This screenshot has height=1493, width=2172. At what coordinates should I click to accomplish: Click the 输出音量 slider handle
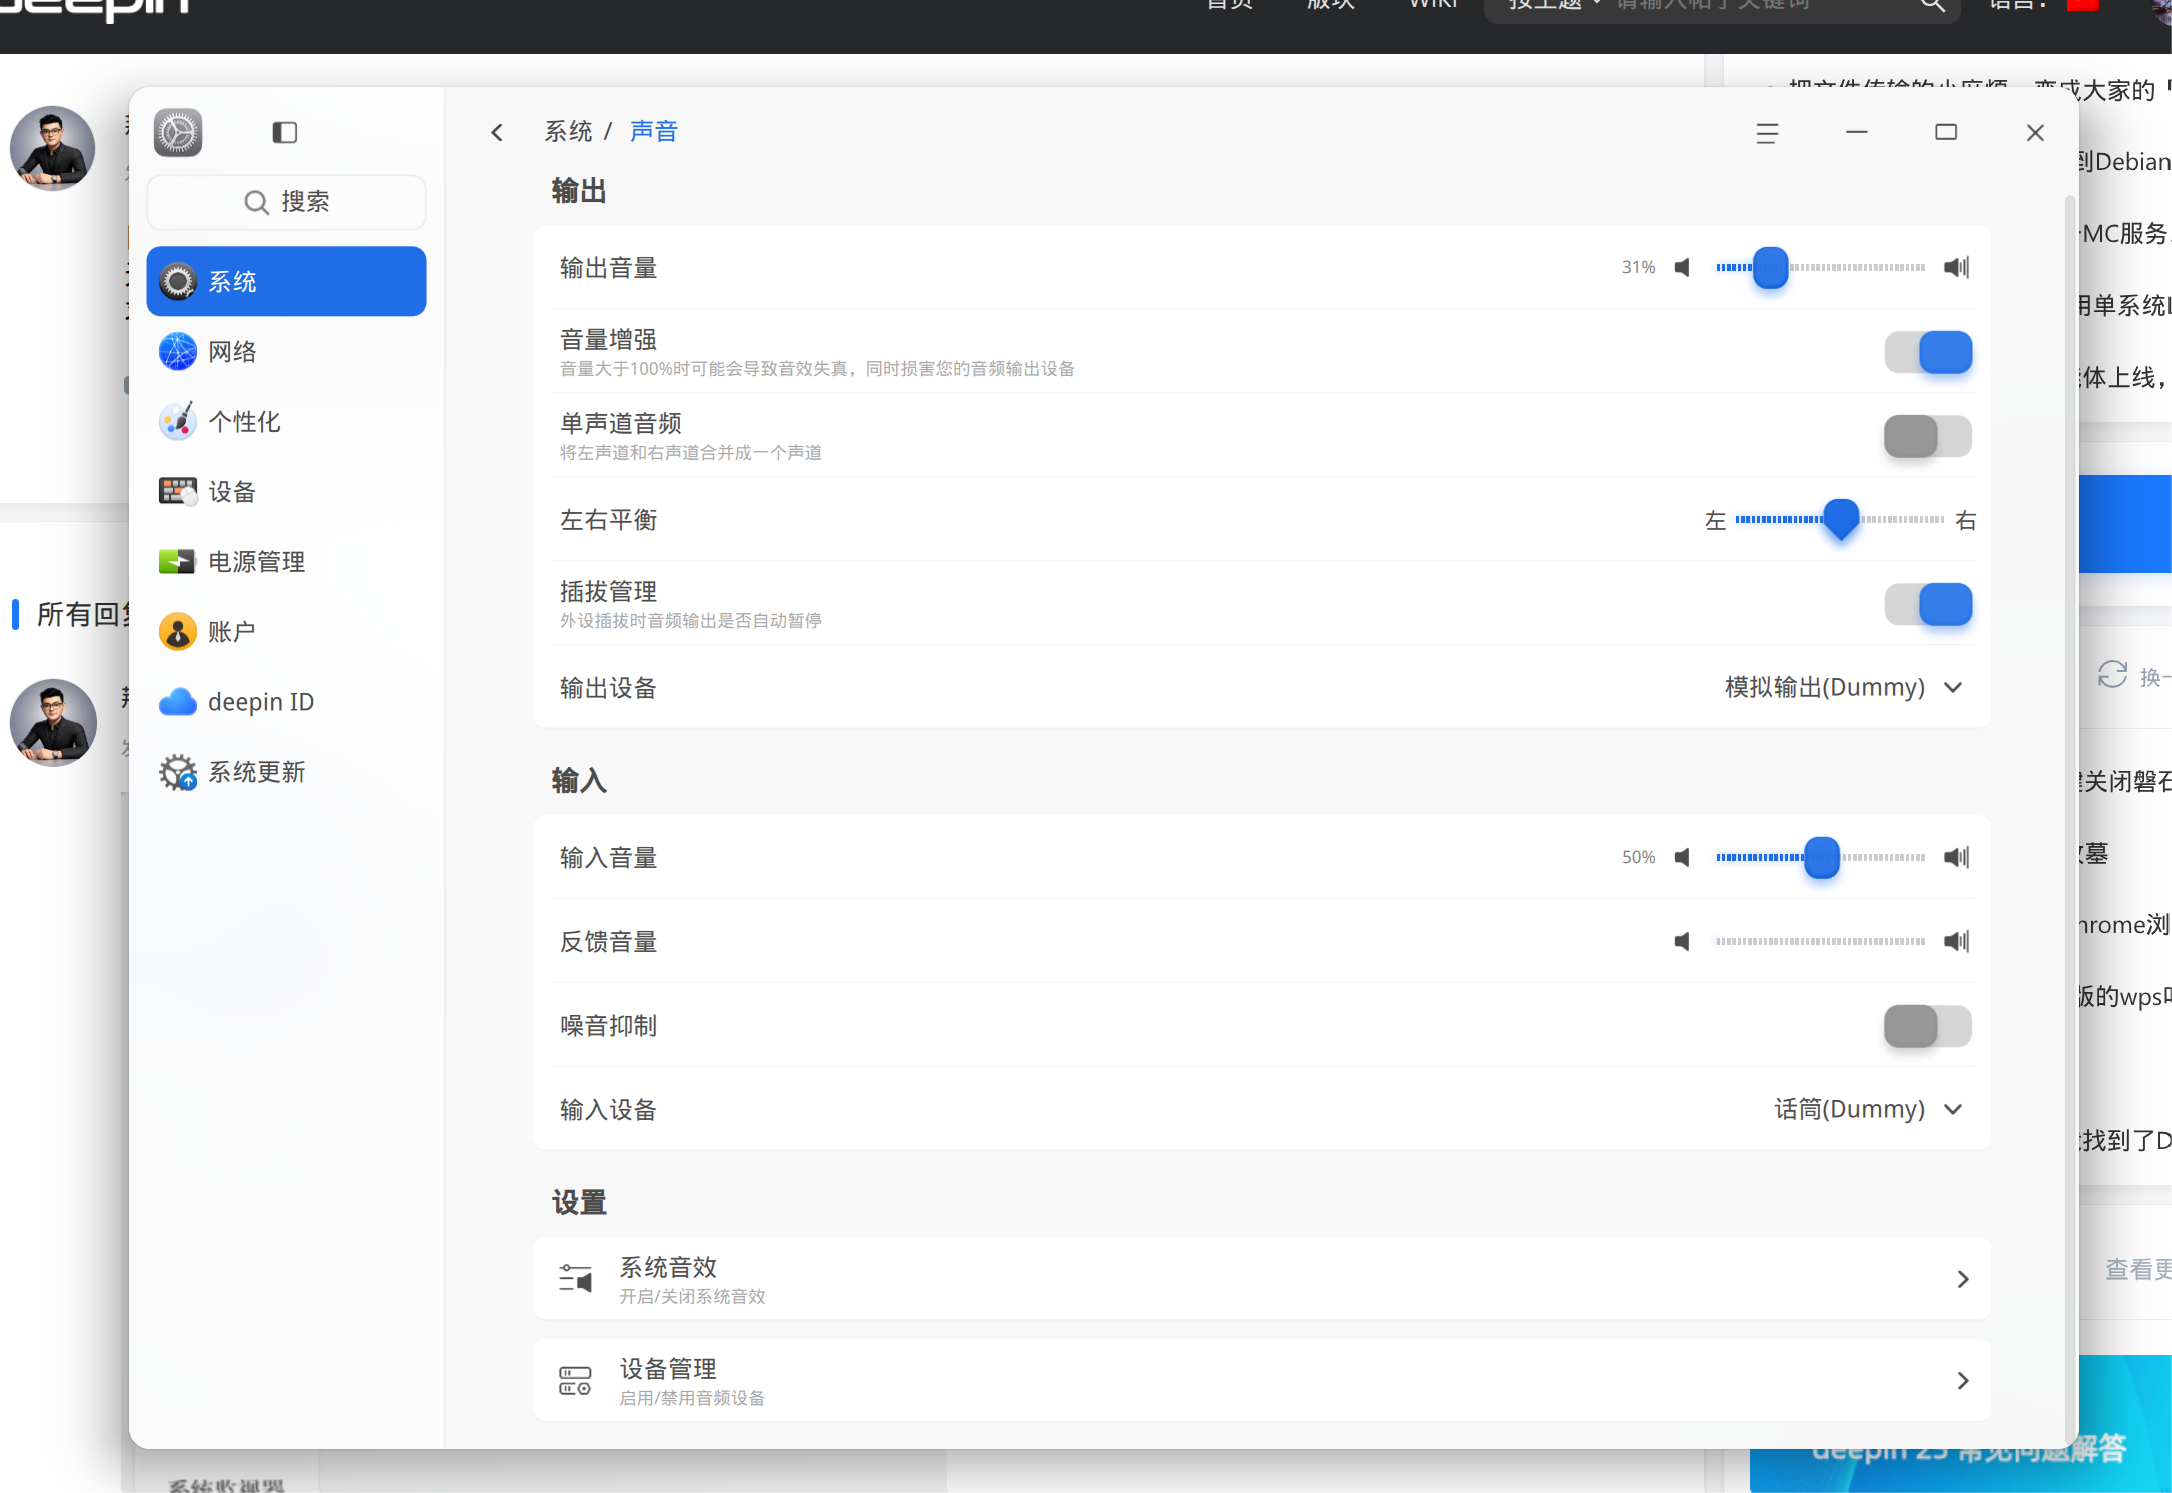(1771, 267)
